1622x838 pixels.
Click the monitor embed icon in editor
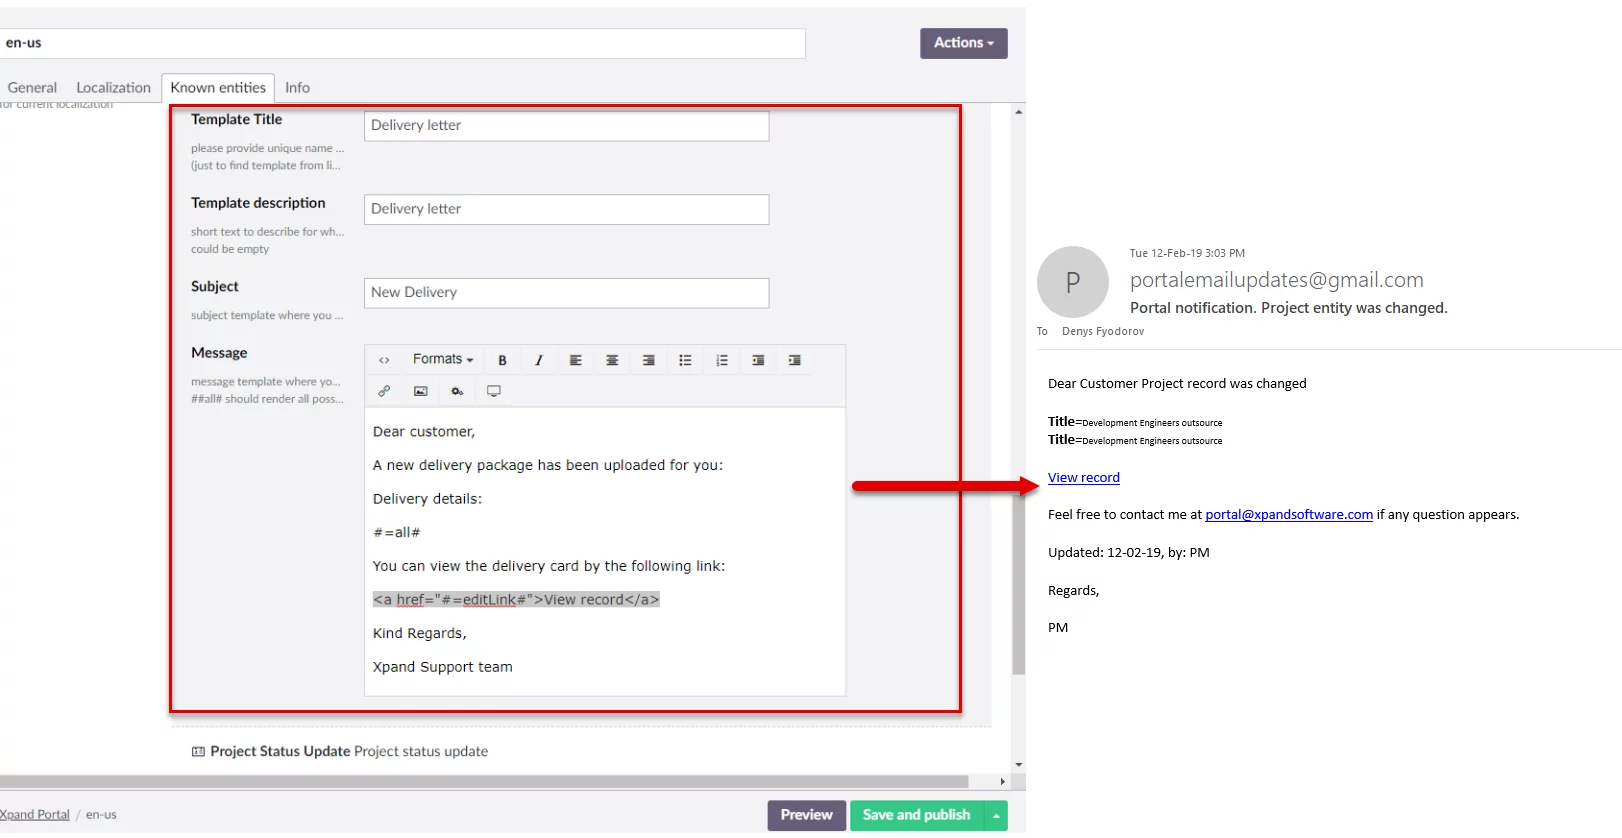[493, 391]
